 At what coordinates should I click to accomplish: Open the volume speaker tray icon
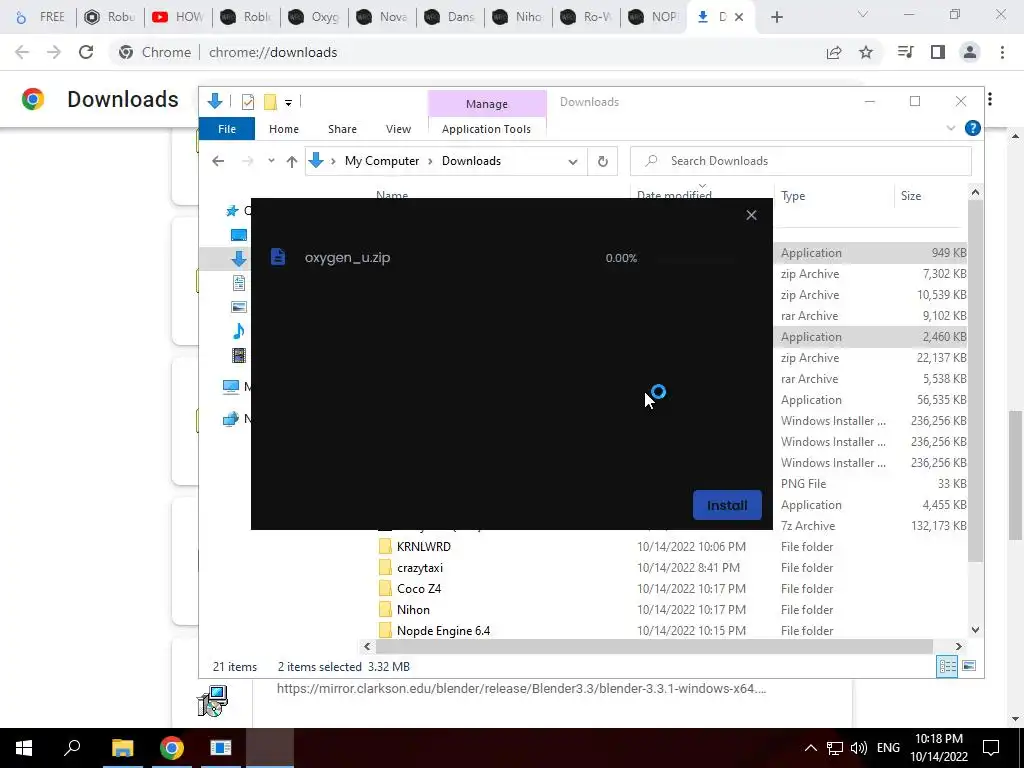[x=859, y=748]
